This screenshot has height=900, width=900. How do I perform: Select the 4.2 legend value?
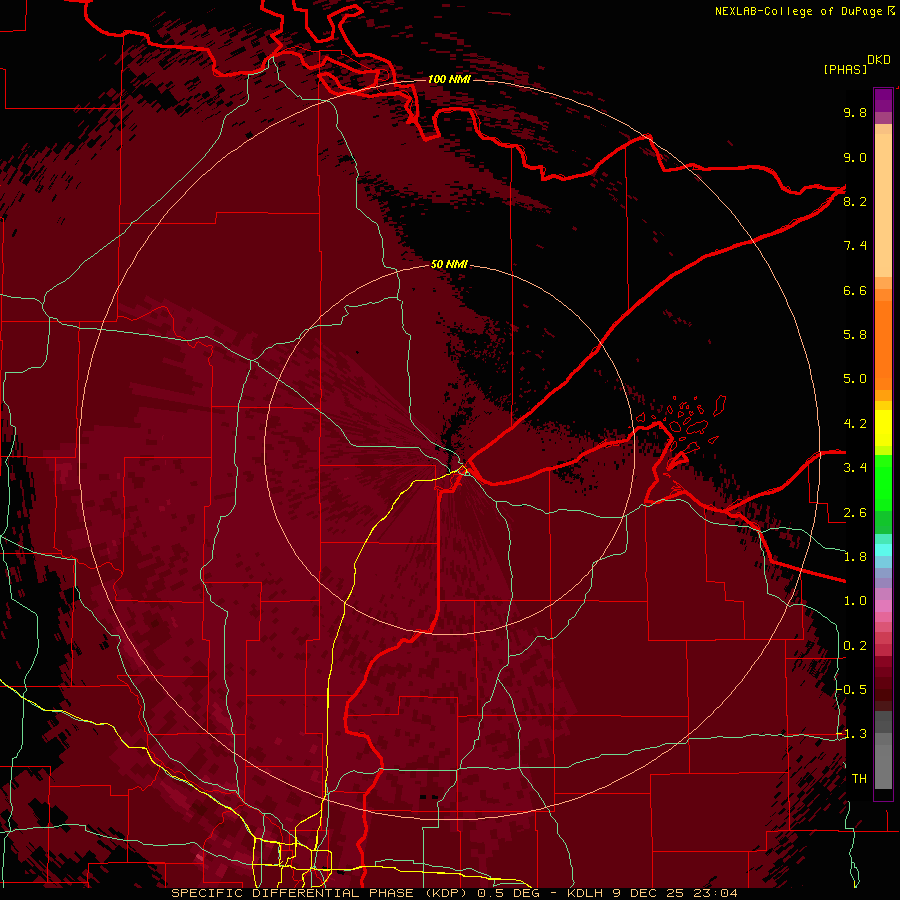[x=855, y=424]
